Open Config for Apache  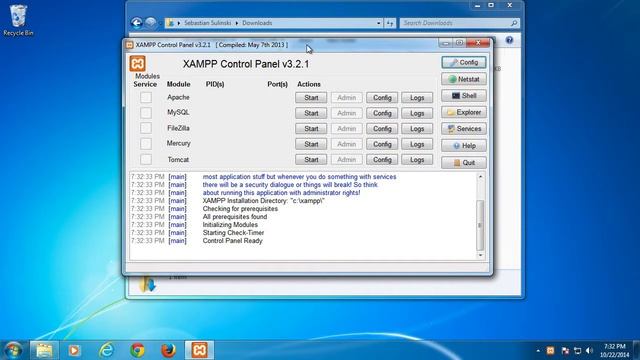382,98
